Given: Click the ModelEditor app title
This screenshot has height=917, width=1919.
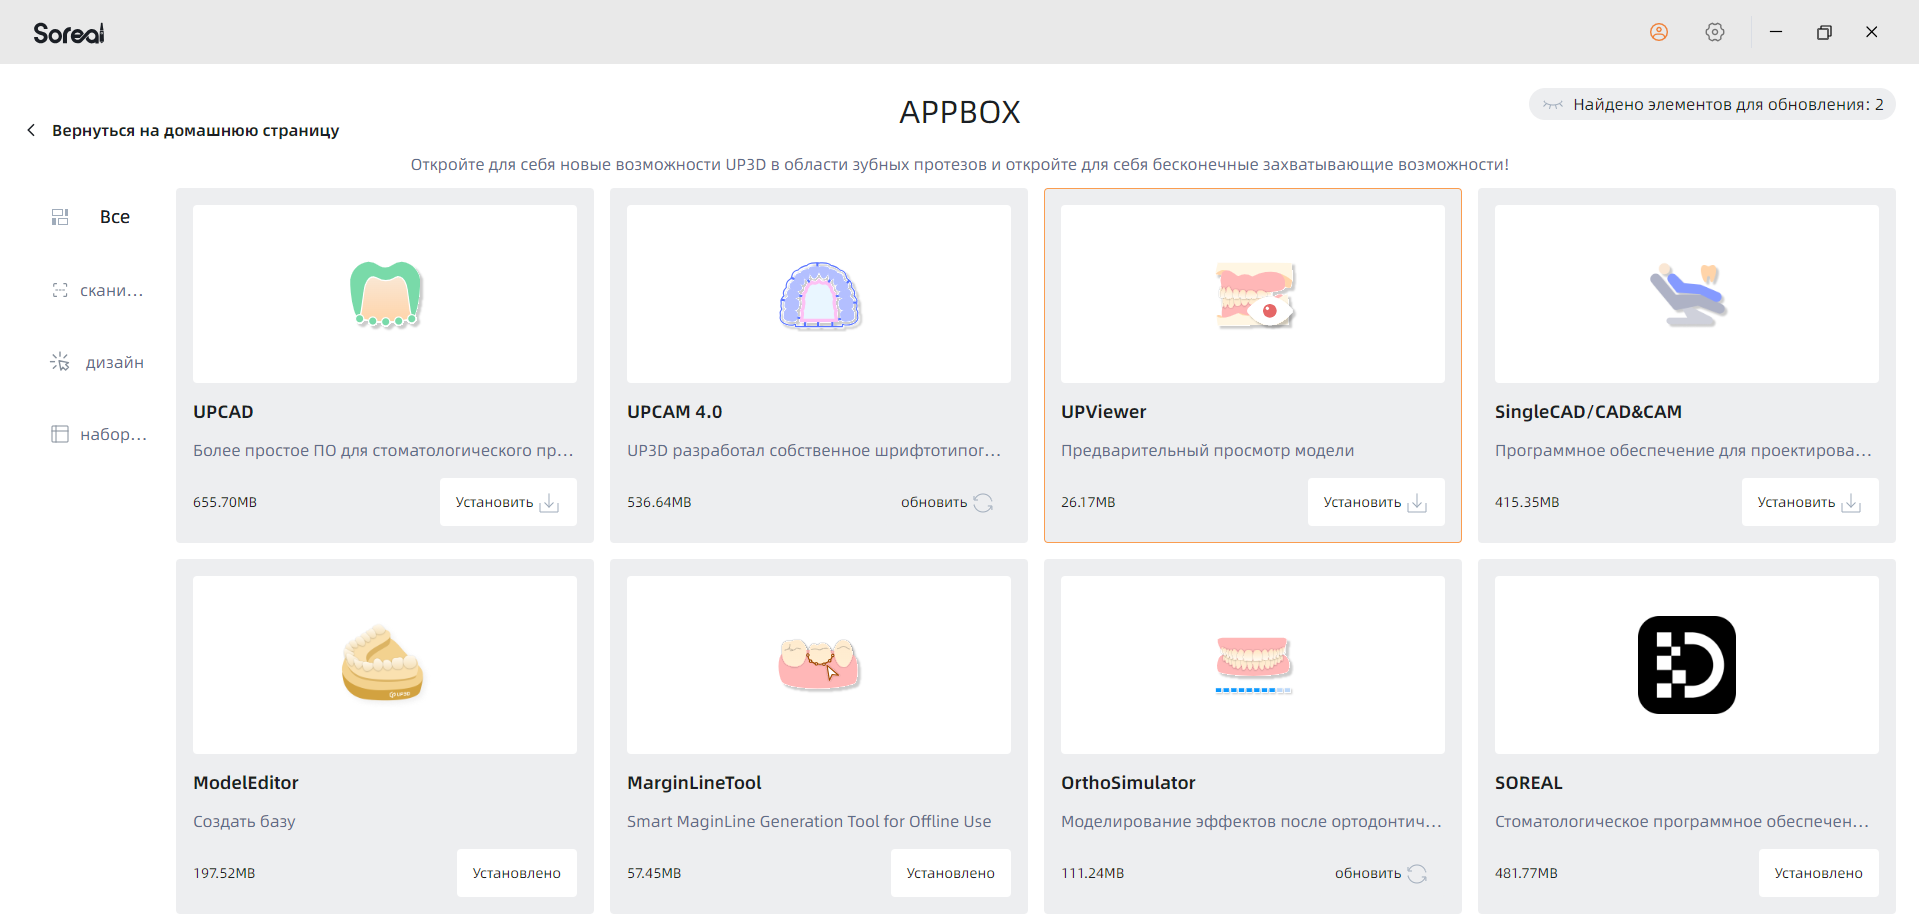Looking at the screenshot, I should 246,783.
